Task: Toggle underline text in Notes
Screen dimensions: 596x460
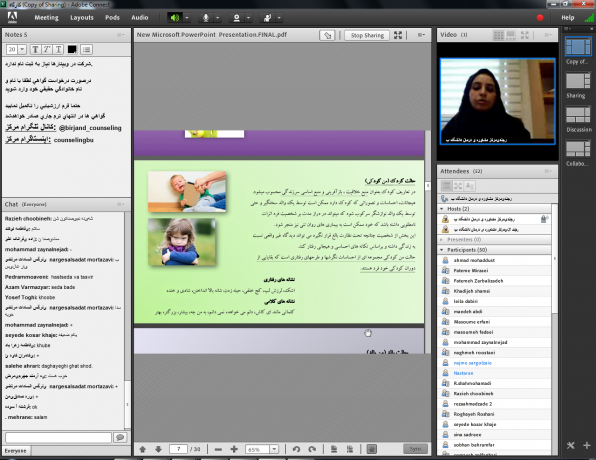Action: (59, 49)
